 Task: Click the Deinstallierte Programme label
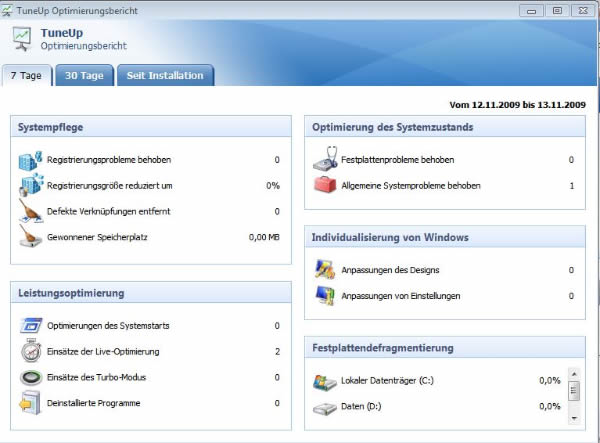click(x=93, y=403)
